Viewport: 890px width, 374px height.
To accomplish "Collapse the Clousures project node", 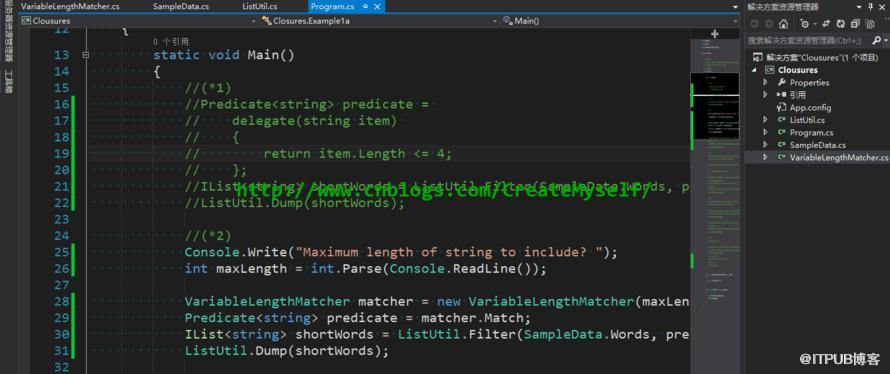I will [x=754, y=70].
